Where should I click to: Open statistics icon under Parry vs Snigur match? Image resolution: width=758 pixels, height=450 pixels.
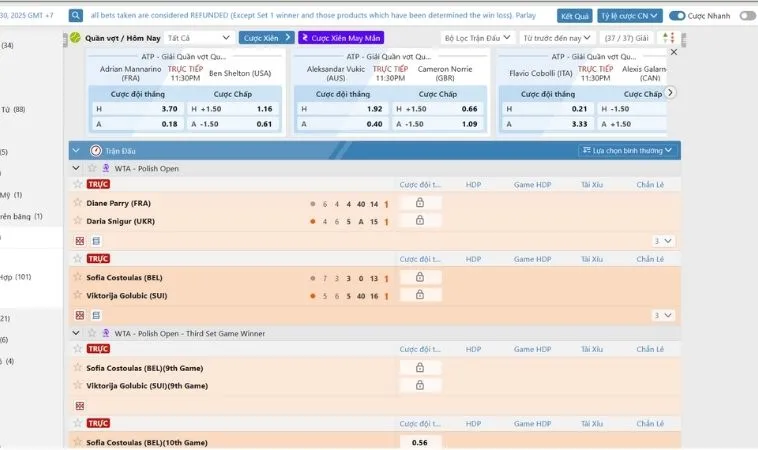96,241
